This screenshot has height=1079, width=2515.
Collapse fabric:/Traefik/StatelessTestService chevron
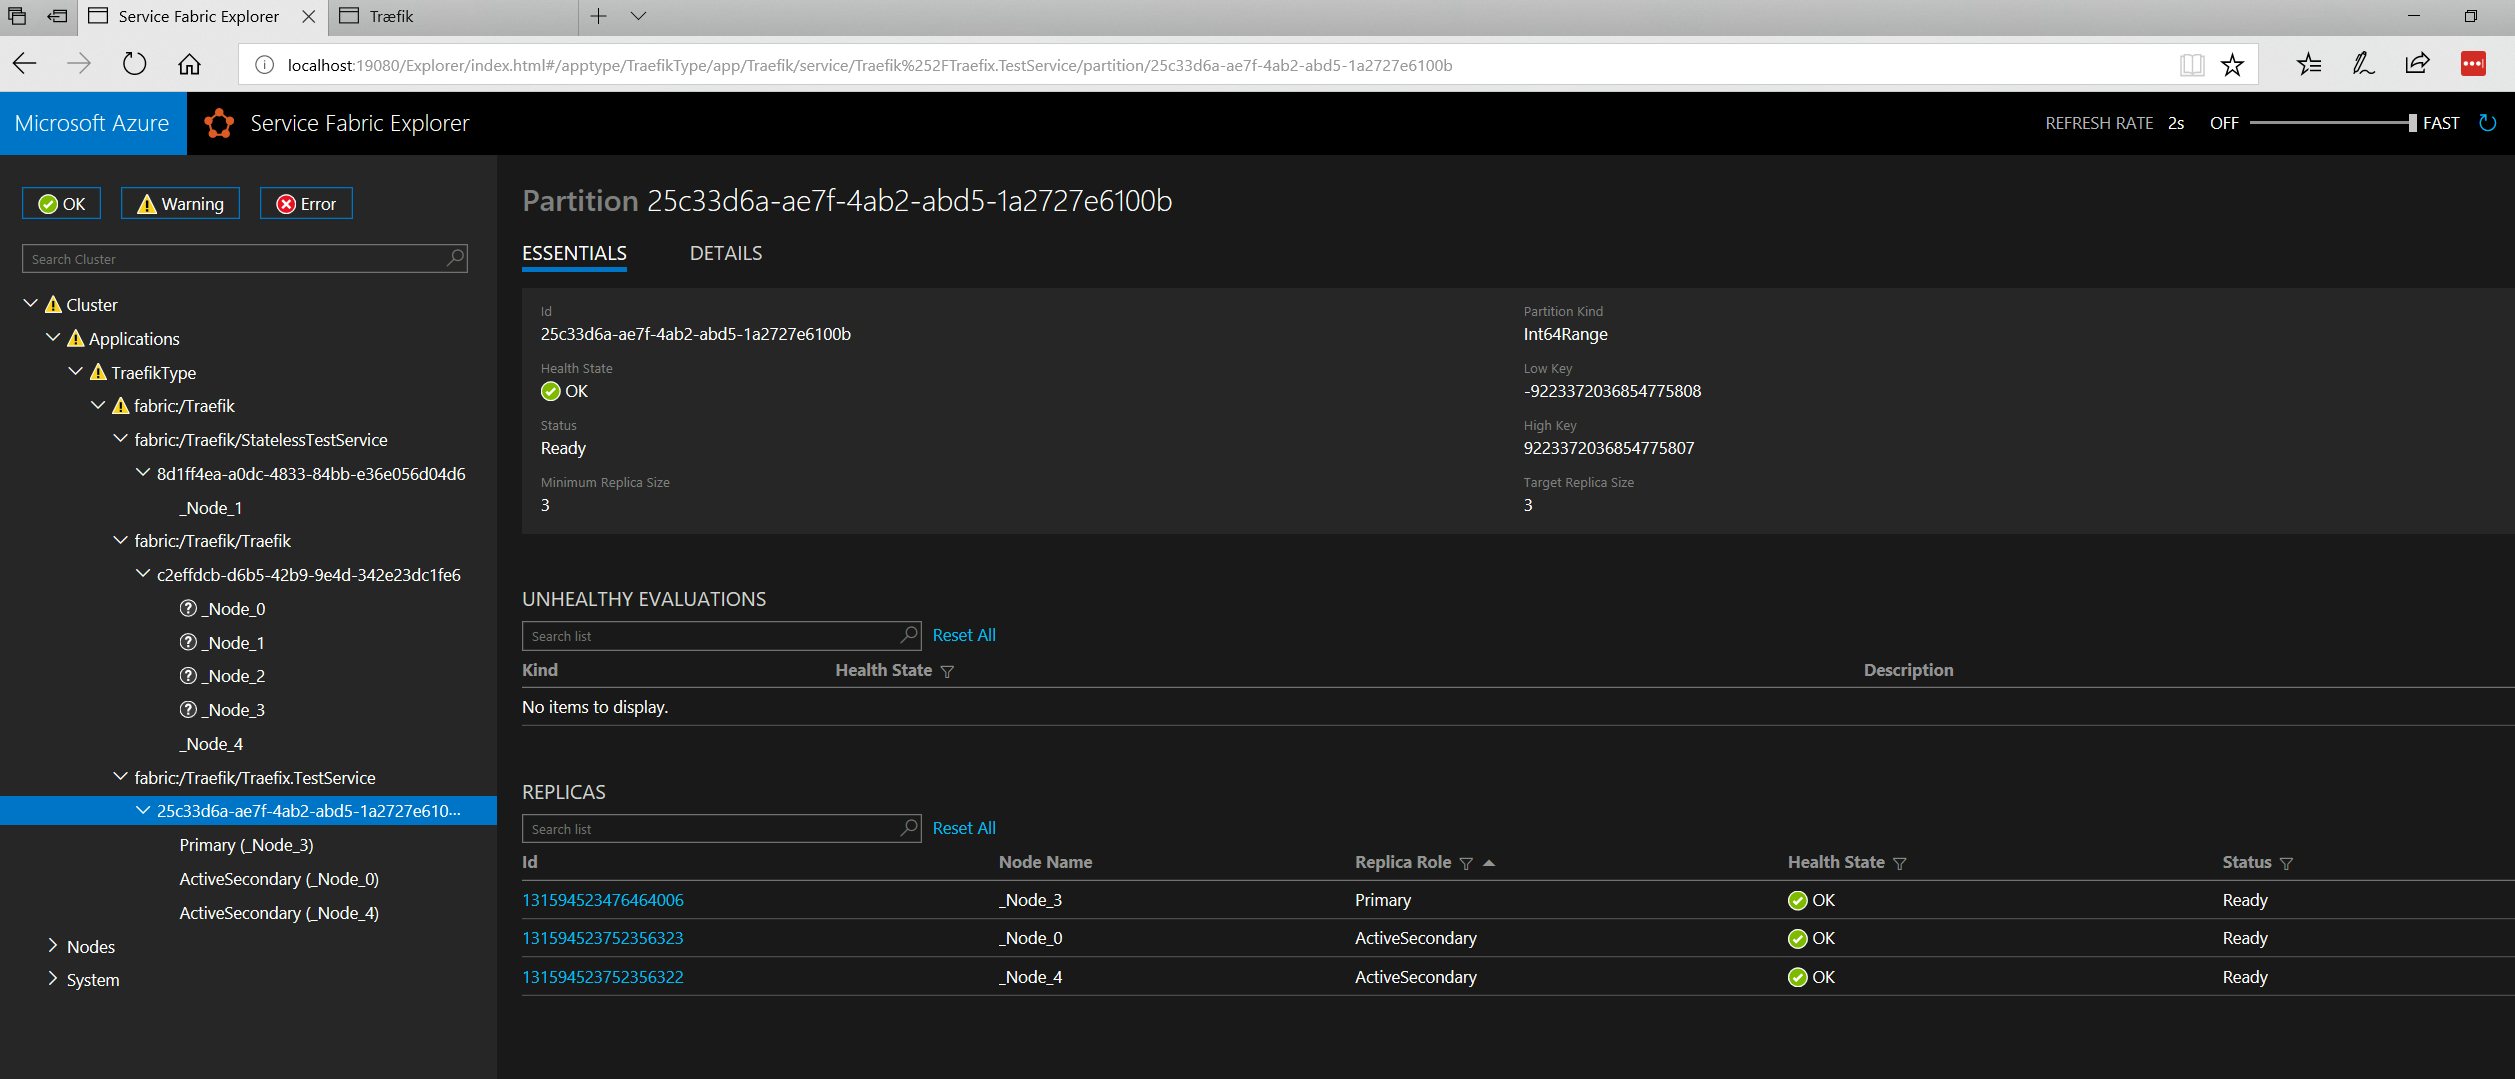click(x=121, y=438)
